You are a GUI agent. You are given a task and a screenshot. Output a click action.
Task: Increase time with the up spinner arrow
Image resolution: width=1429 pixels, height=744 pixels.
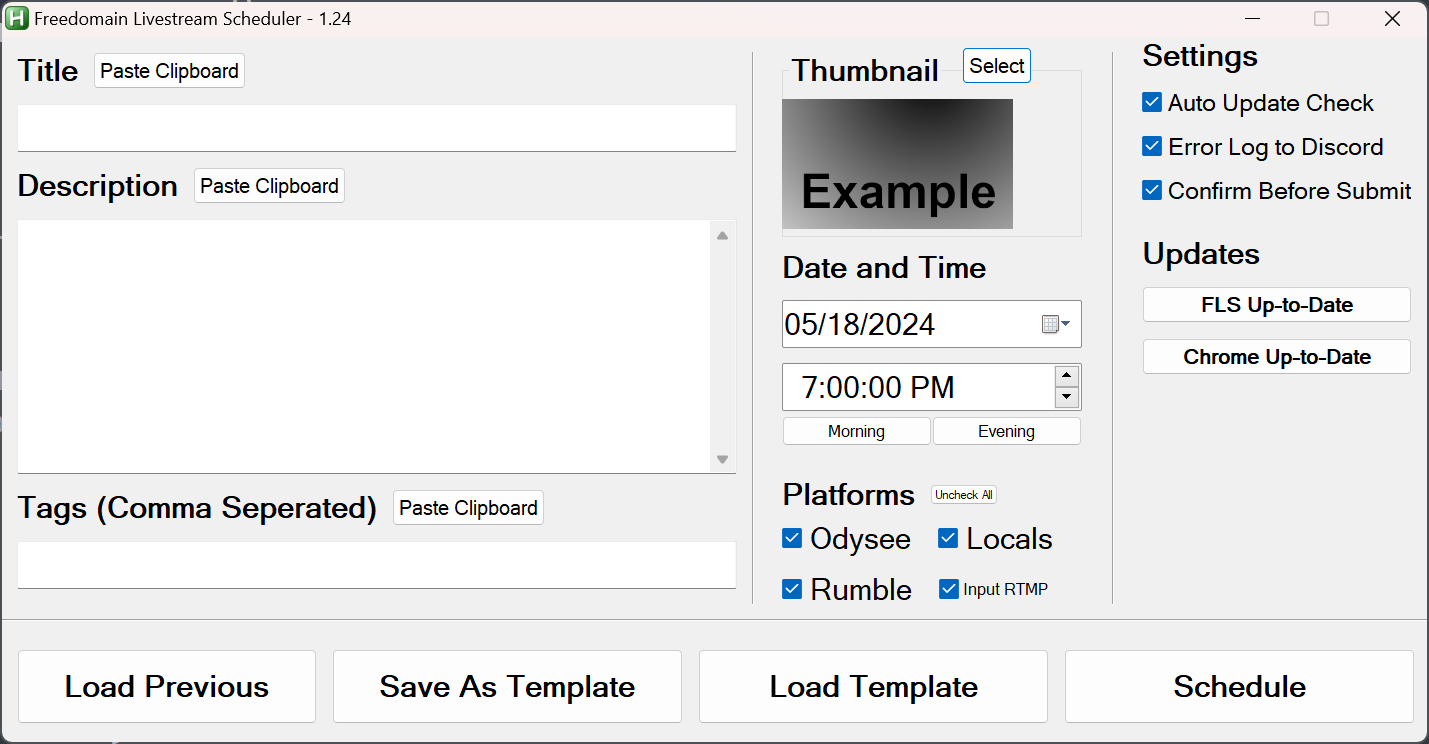pyautogui.click(x=1067, y=376)
